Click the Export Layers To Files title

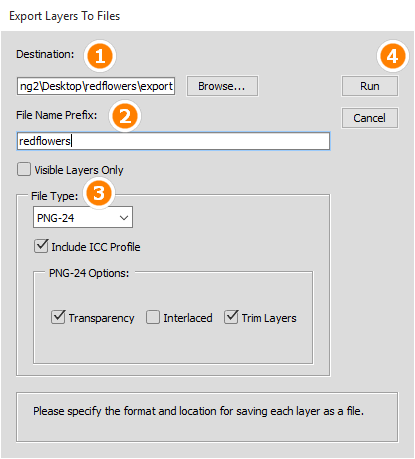(65, 16)
